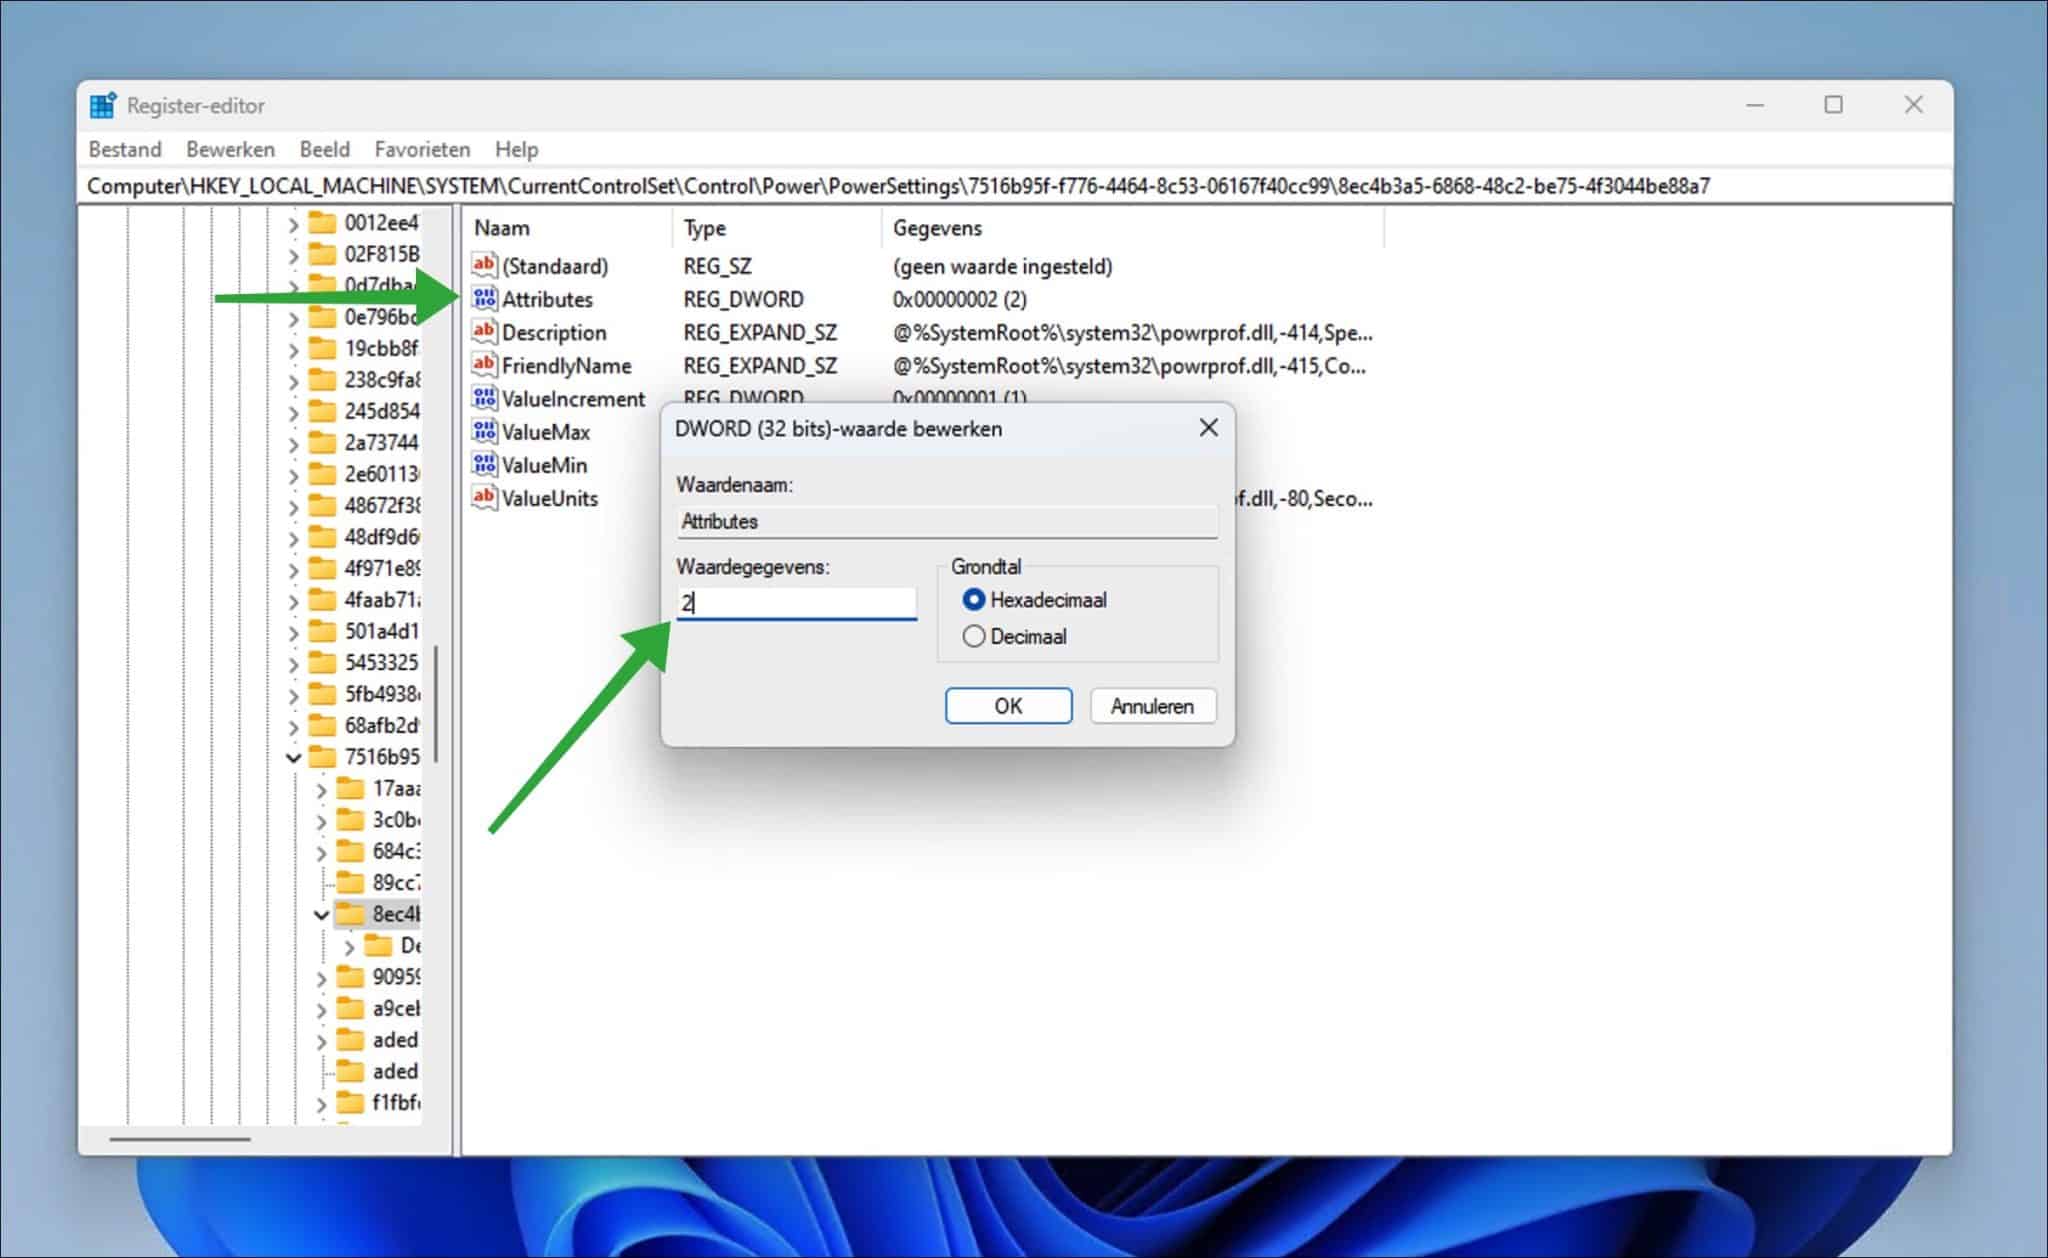2048x1258 pixels.
Task: Click the Register-editor app icon in title bar
Action: [103, 105]
